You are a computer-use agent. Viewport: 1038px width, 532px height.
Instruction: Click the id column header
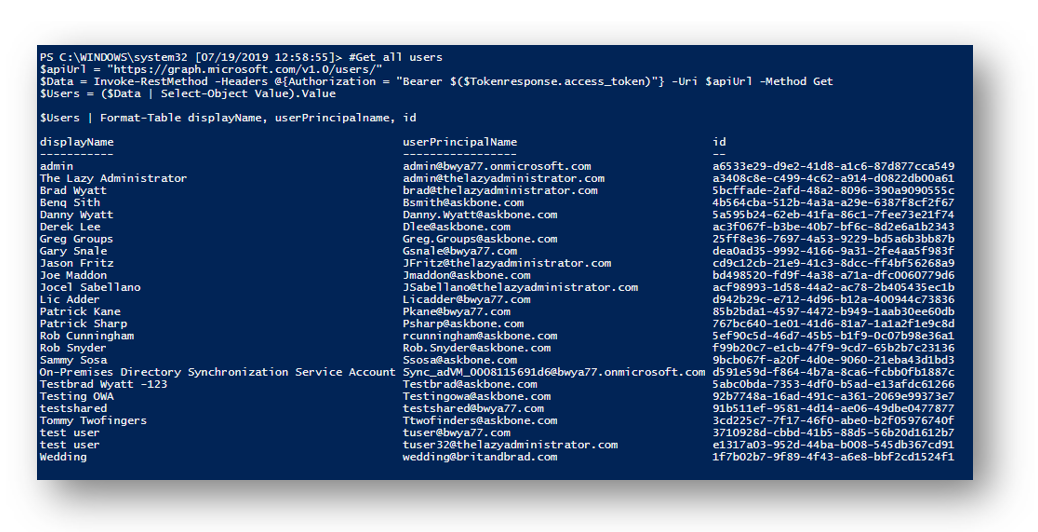720,142
